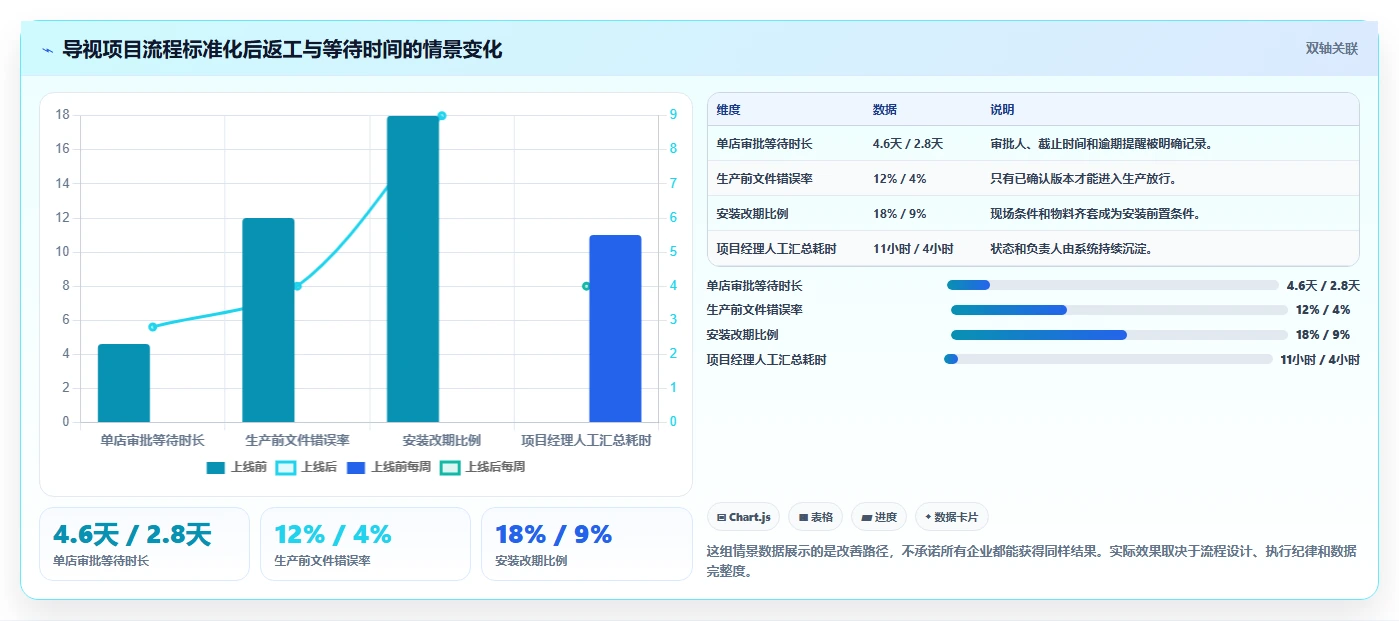
Task: Click the description 现场条件和物料齐套成为安装前置条件
Action: 1095,214
